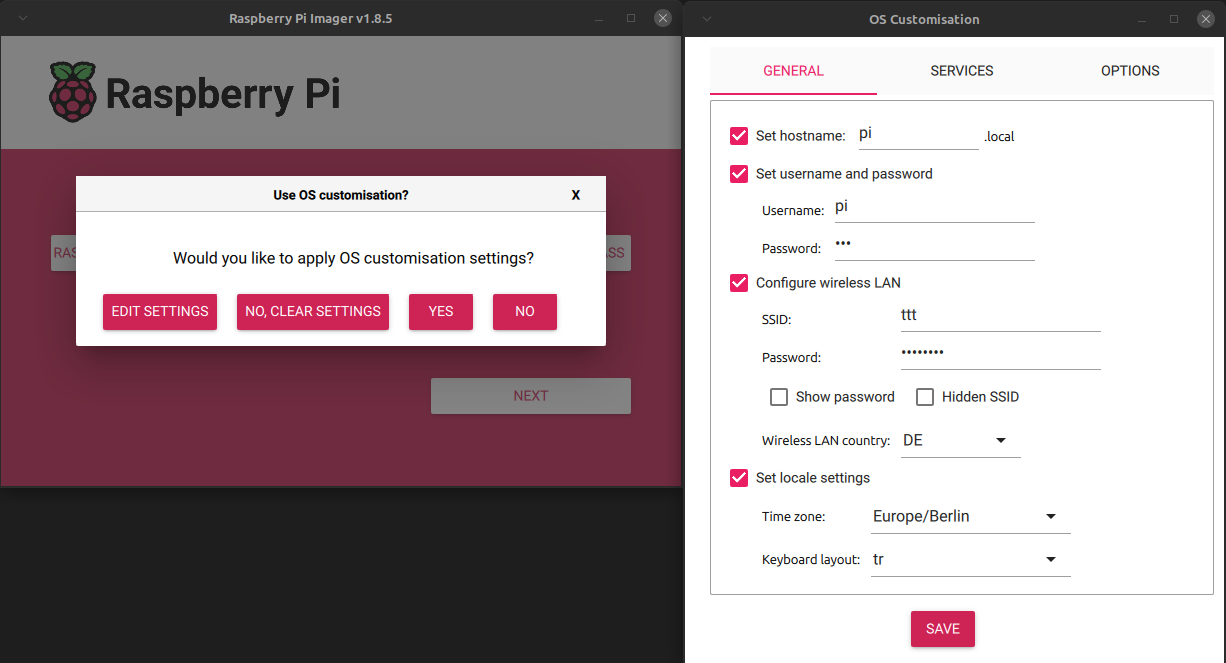The height and width of the screenshot is (663, 1226).
Task: Maximize the OS Customisation window
Action: click(x=1174, y=19)
